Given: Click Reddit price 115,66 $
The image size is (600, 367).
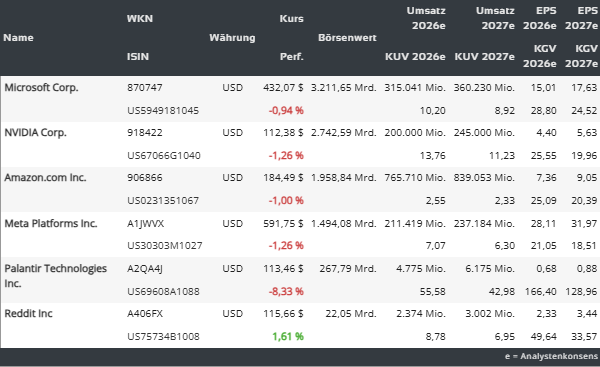Looking at the screenshot, I should 283,314.
